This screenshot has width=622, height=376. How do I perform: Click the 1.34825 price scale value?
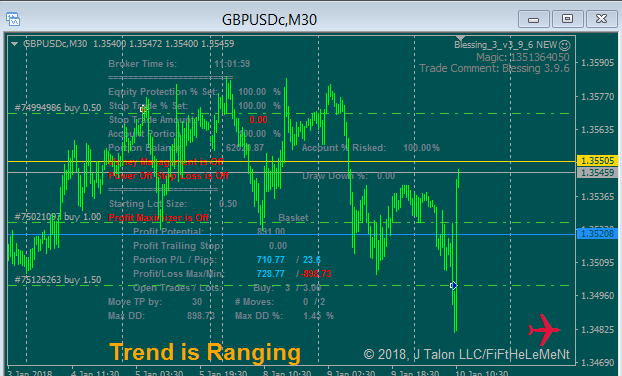(597, 329)
